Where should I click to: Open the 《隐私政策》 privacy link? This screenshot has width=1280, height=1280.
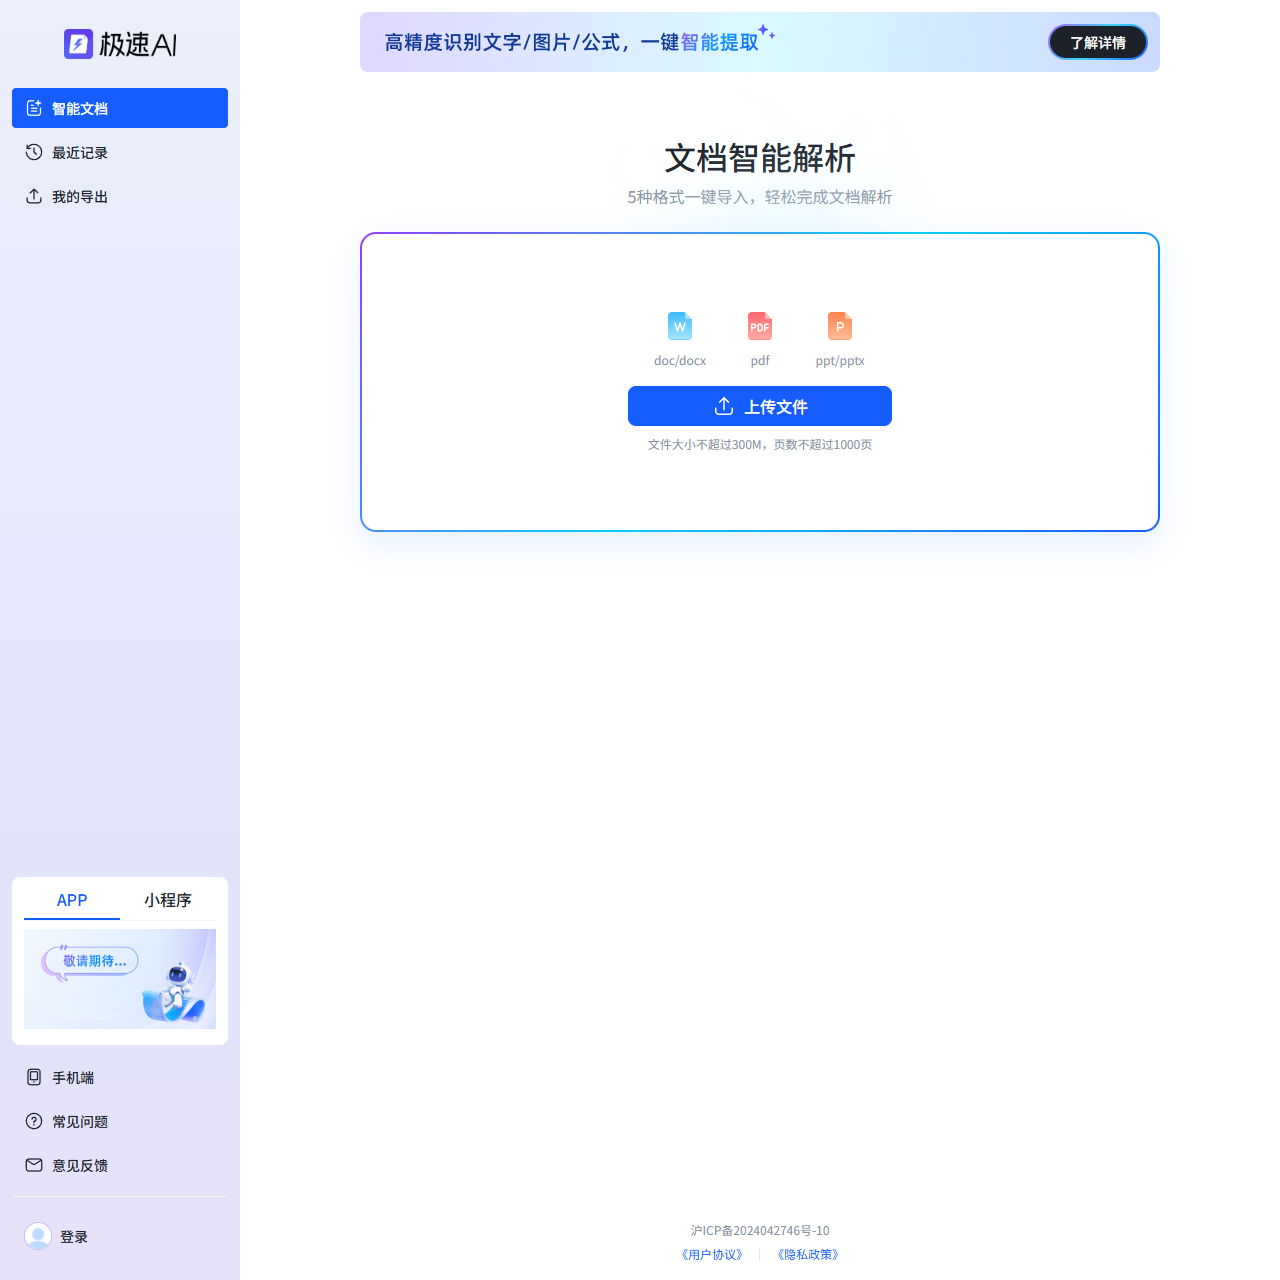click(x=807, y=1254)
